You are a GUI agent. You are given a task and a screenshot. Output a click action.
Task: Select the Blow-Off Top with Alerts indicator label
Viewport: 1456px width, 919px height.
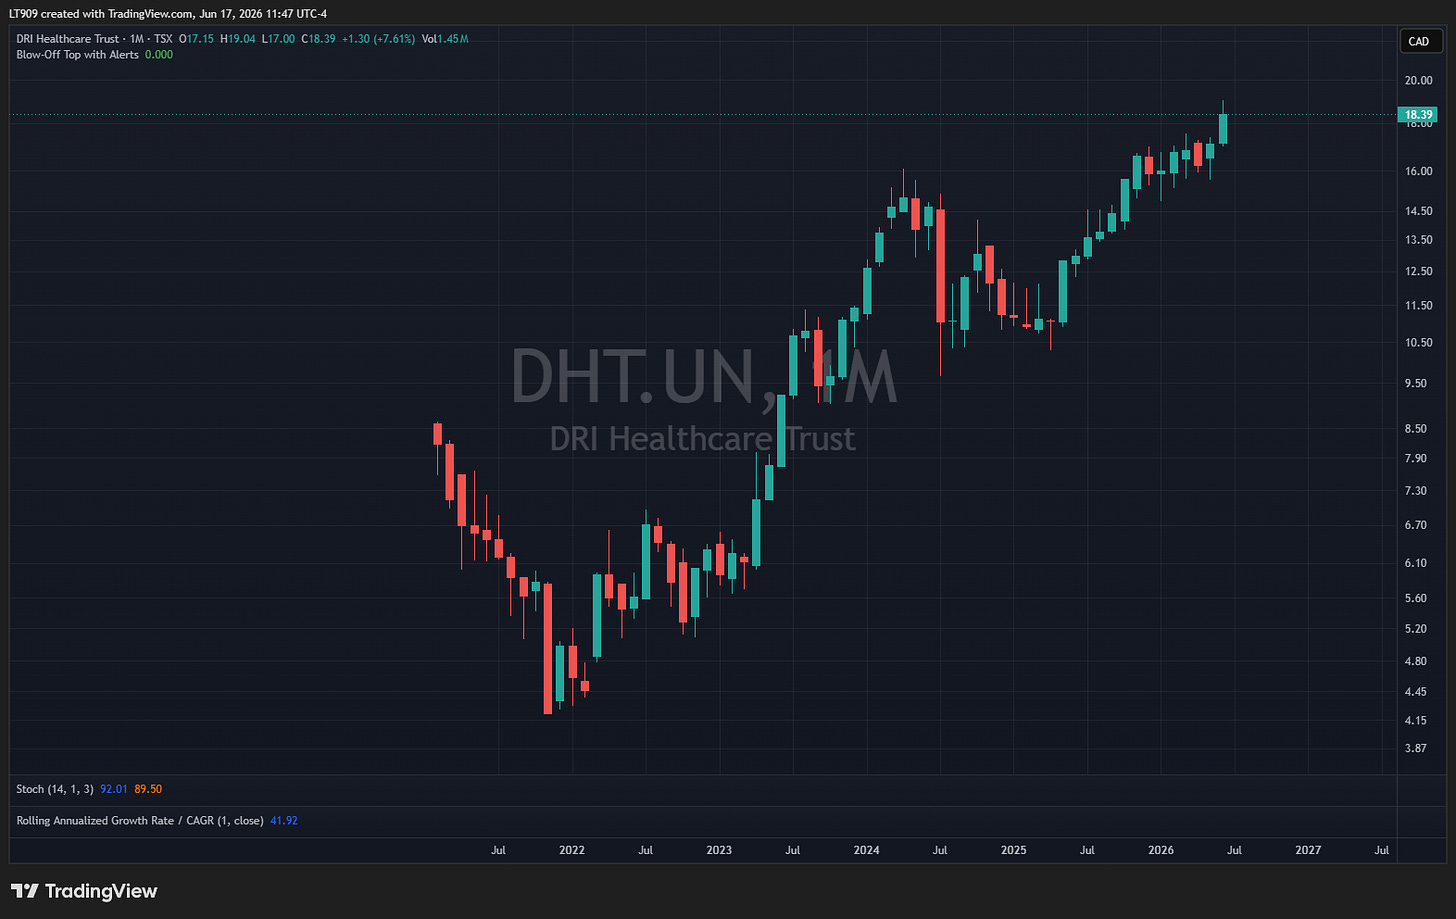[77, 55]
